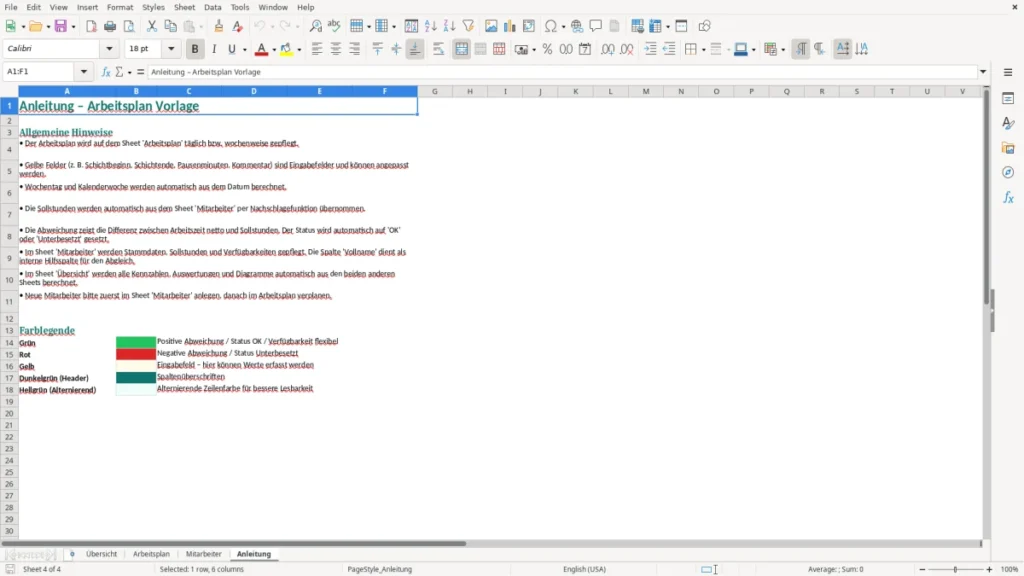Insert a chart
The image size is (1024, 576).
509,26
